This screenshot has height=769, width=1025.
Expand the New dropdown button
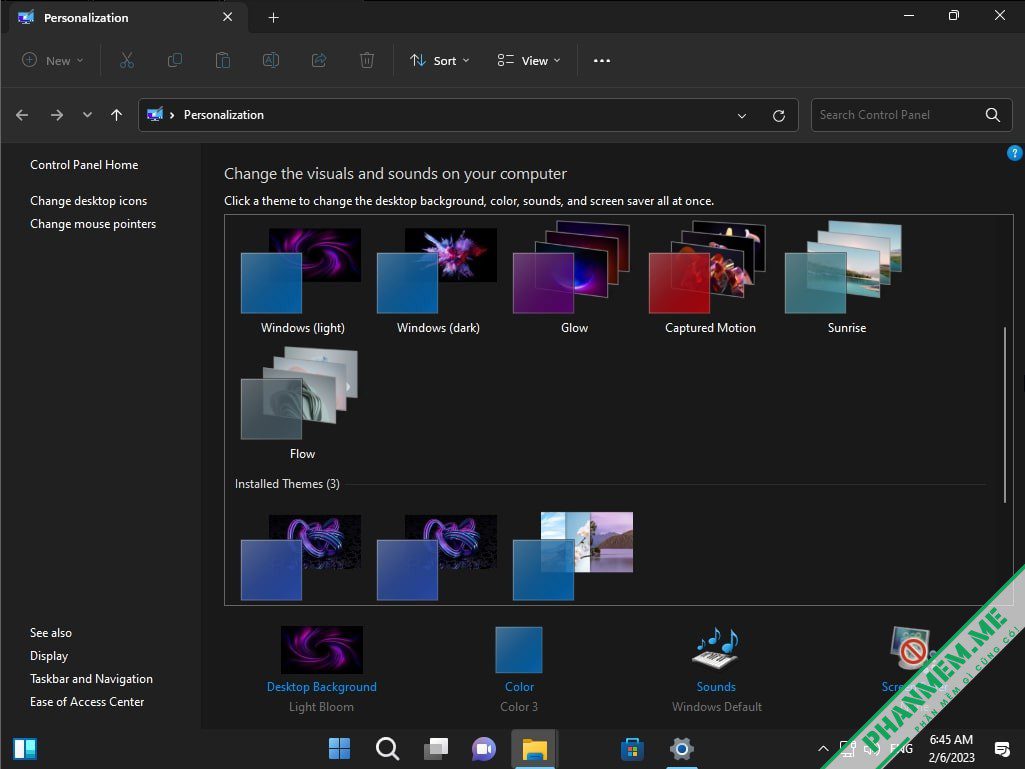coord(53,61)
